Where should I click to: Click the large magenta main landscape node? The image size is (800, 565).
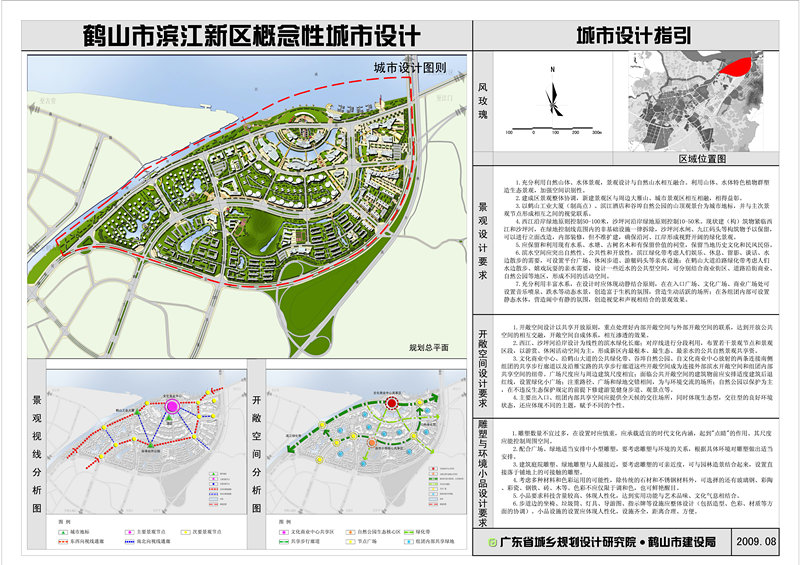[171, 408]
